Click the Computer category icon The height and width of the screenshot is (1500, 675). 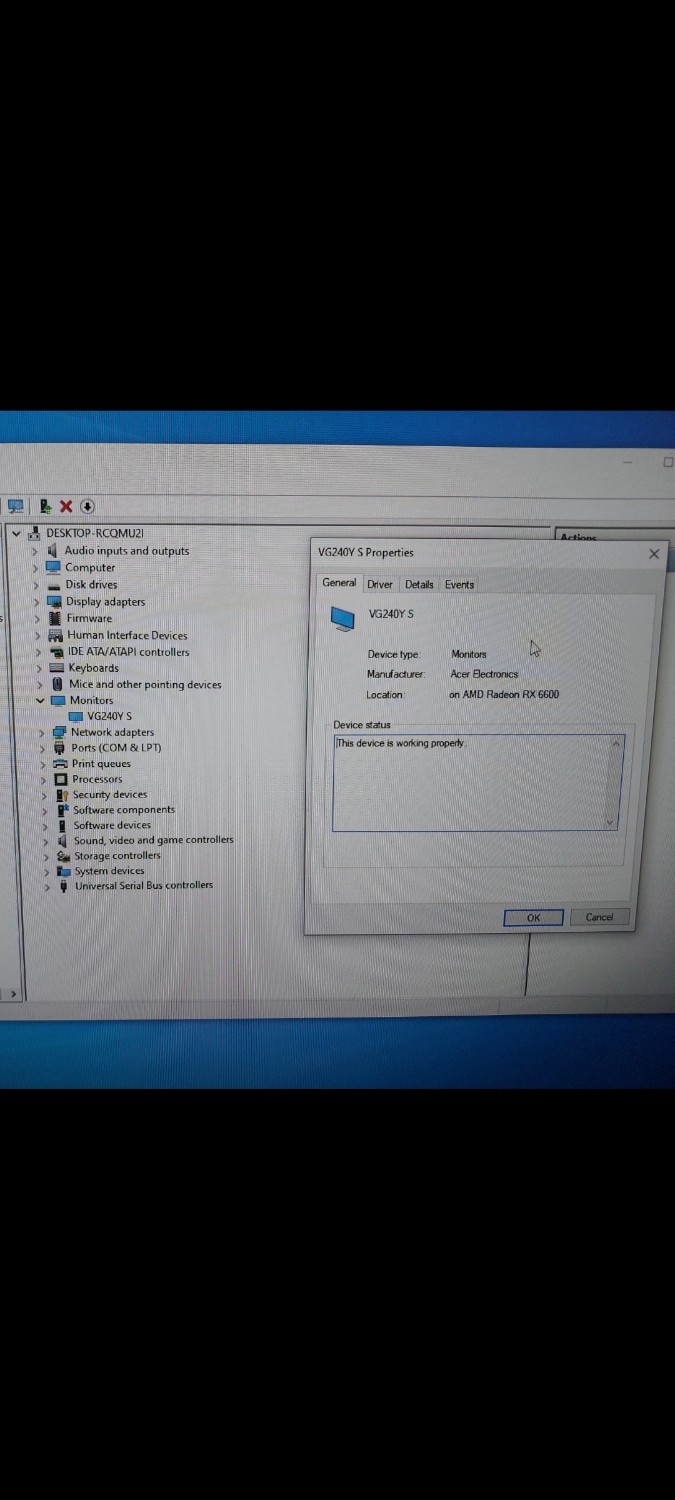pos(53,567)
